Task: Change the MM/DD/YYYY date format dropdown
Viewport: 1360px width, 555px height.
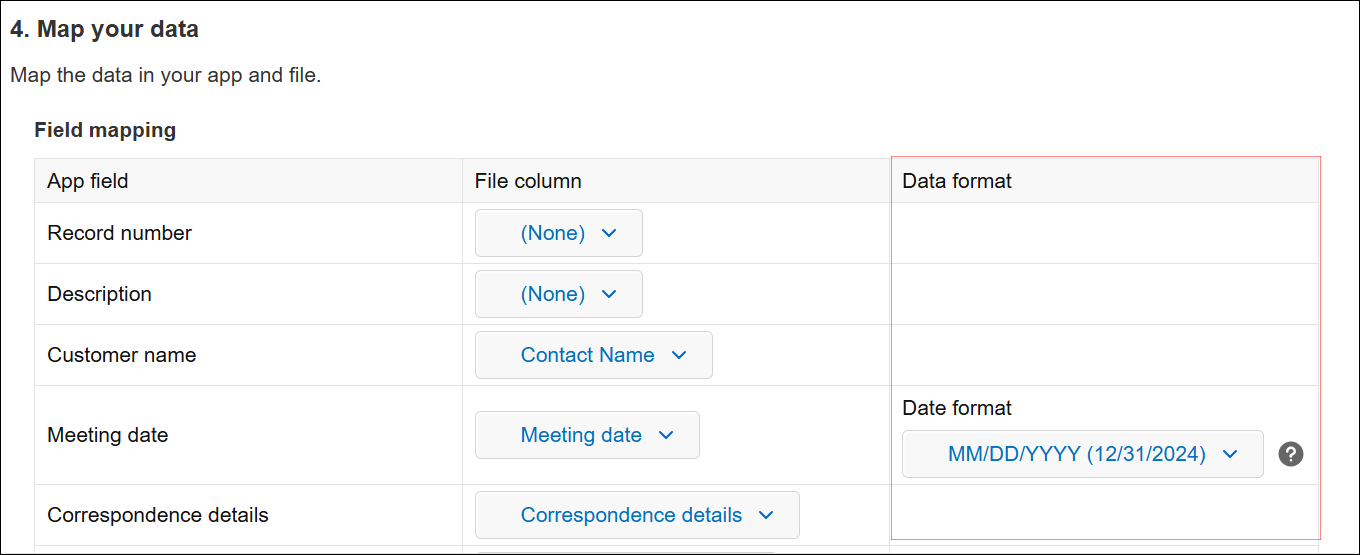Action: (1082, 454)
